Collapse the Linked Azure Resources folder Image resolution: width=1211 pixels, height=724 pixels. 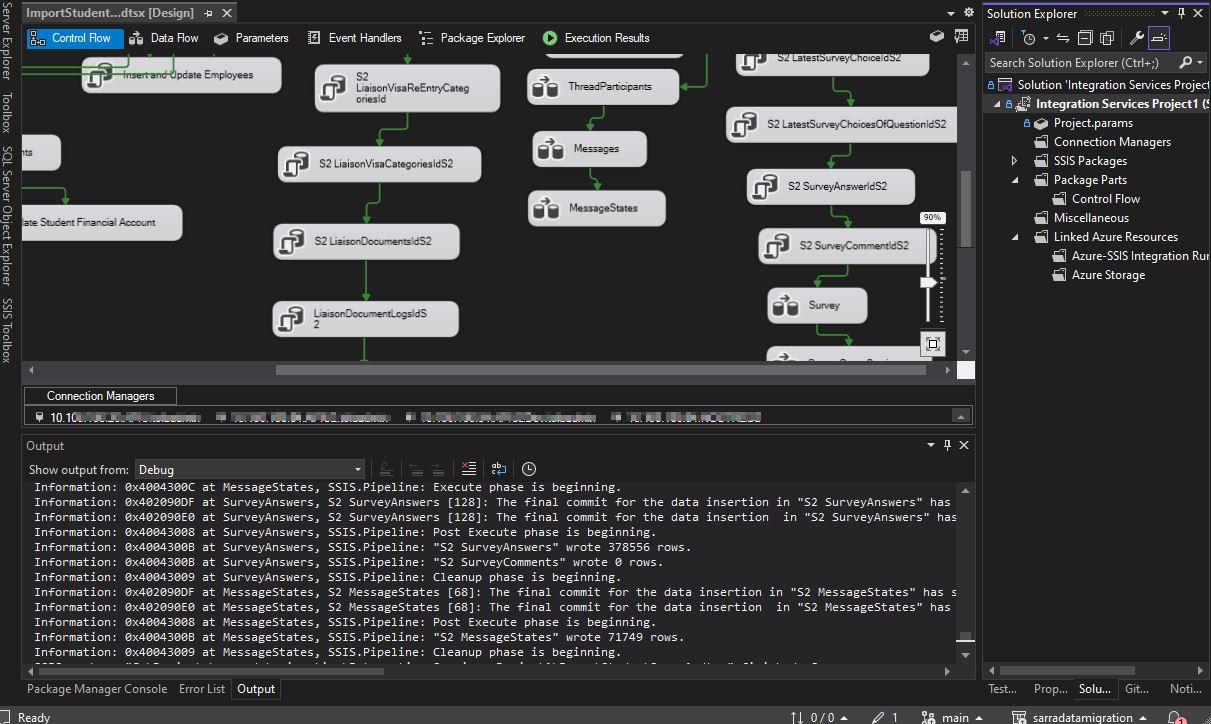(1014, 237)
